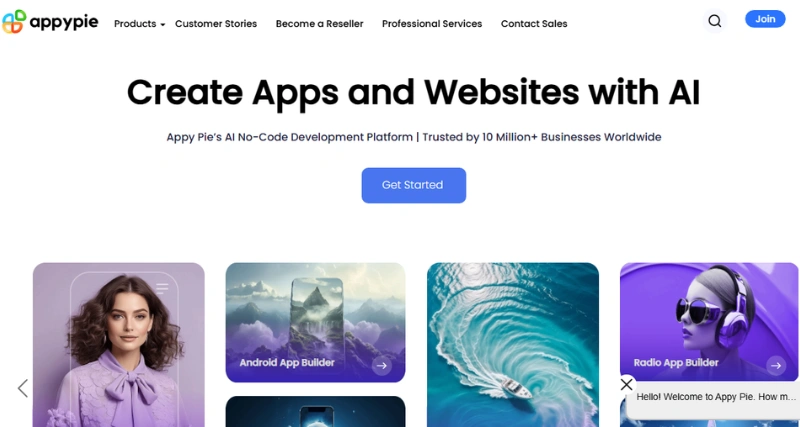
Task: Open the Hello Welcome chat message
Action: (x=716, y=397)
